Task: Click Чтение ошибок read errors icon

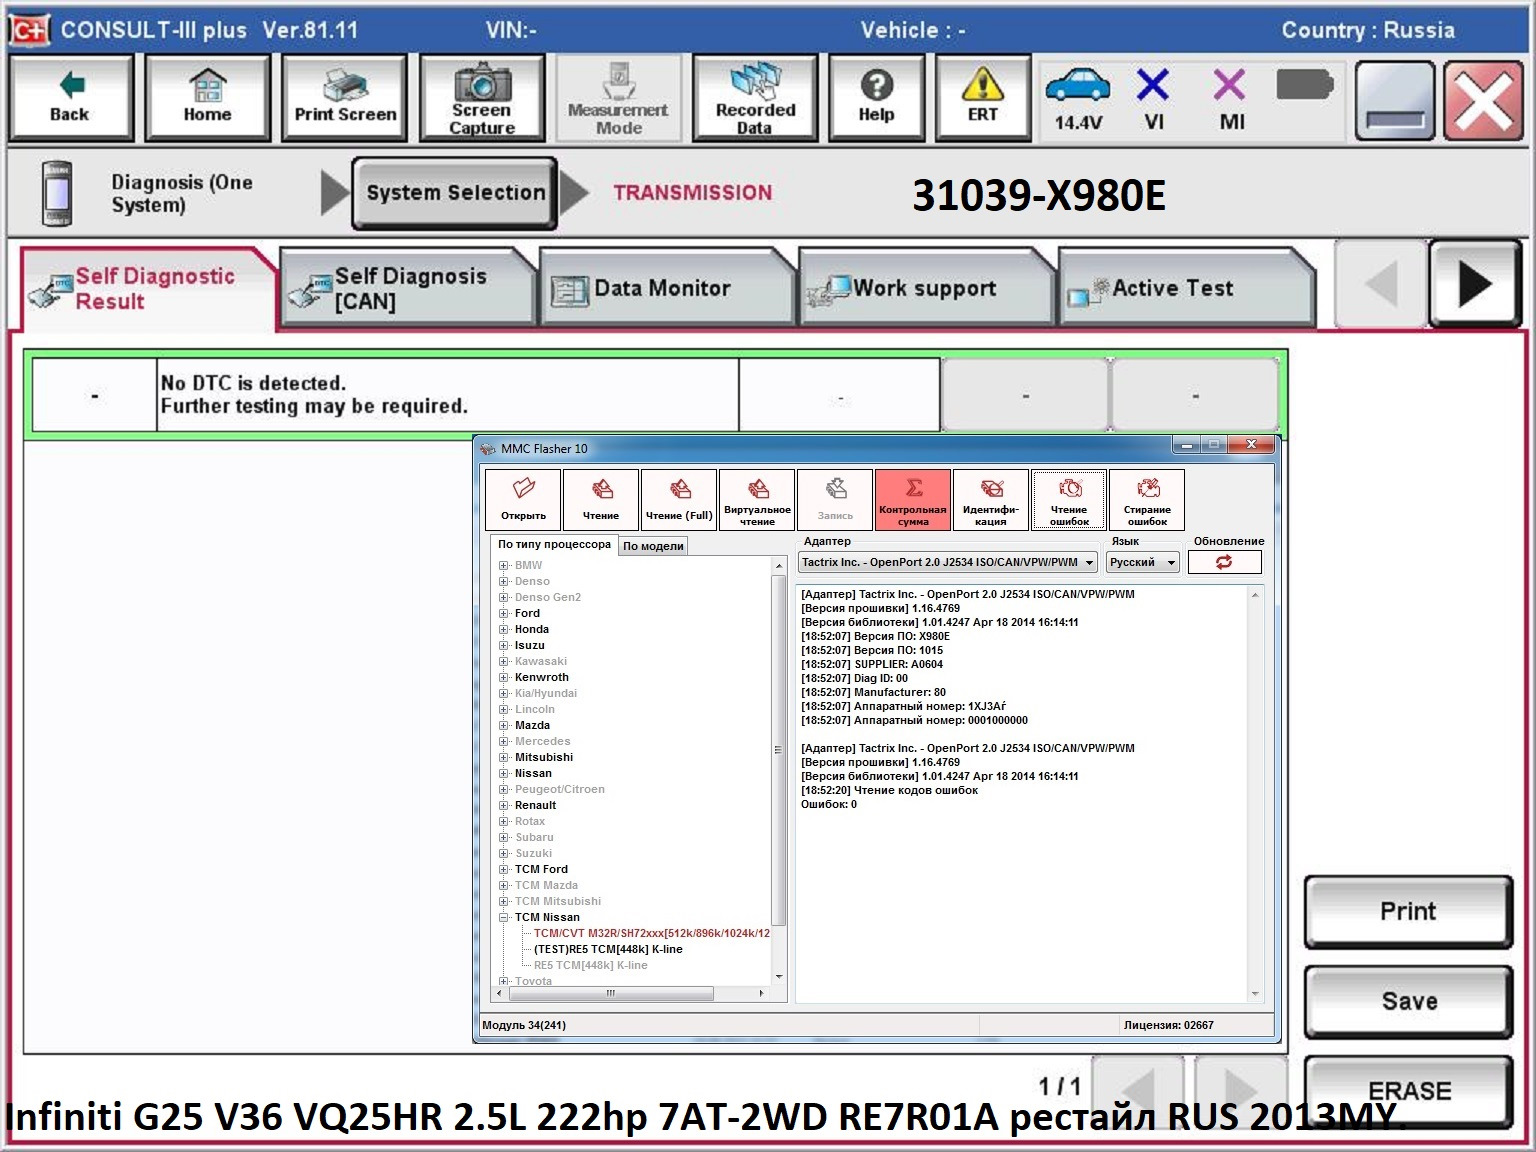Action: (x=1069, y=499)
